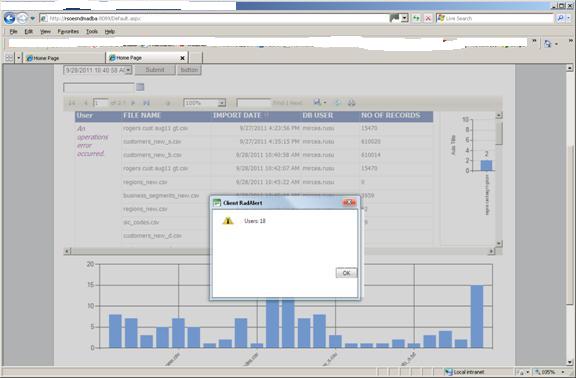
Task: Click the Submit button
Action: [155, 70]
